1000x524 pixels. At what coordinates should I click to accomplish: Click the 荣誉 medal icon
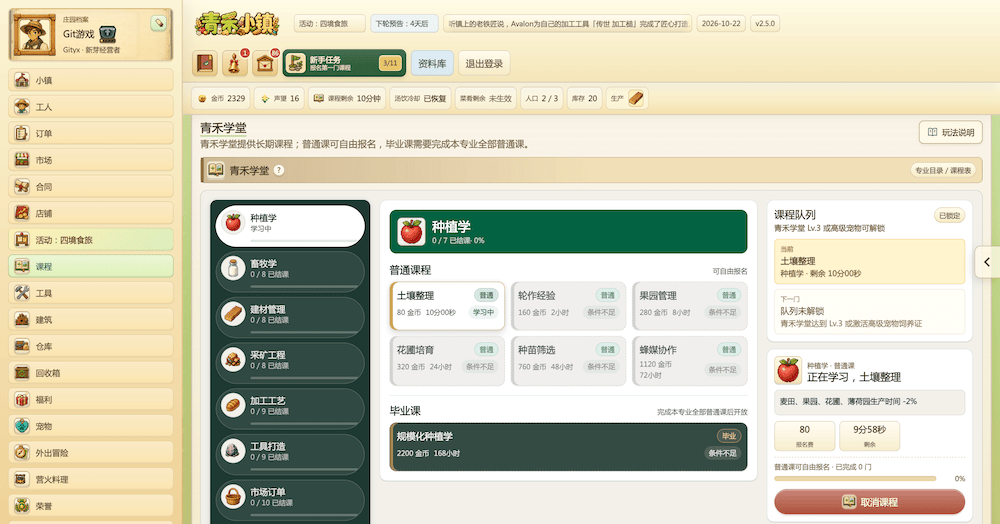click(22, 506)
